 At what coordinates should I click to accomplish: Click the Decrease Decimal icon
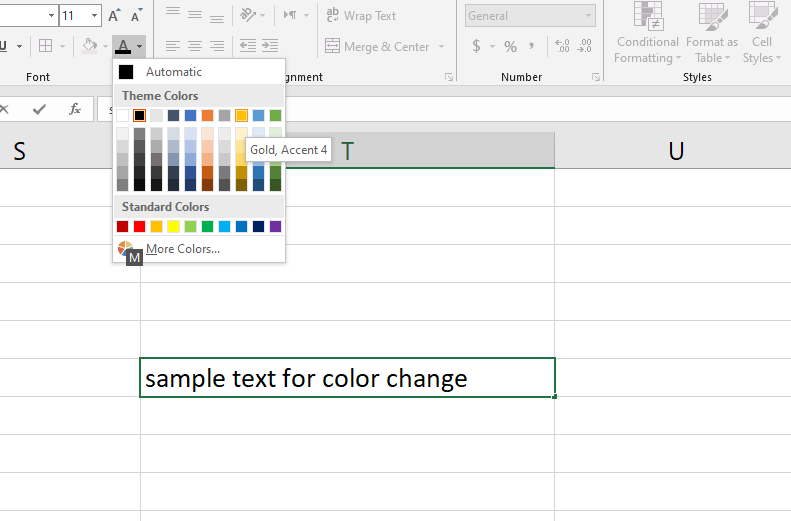tap(585, 46)
